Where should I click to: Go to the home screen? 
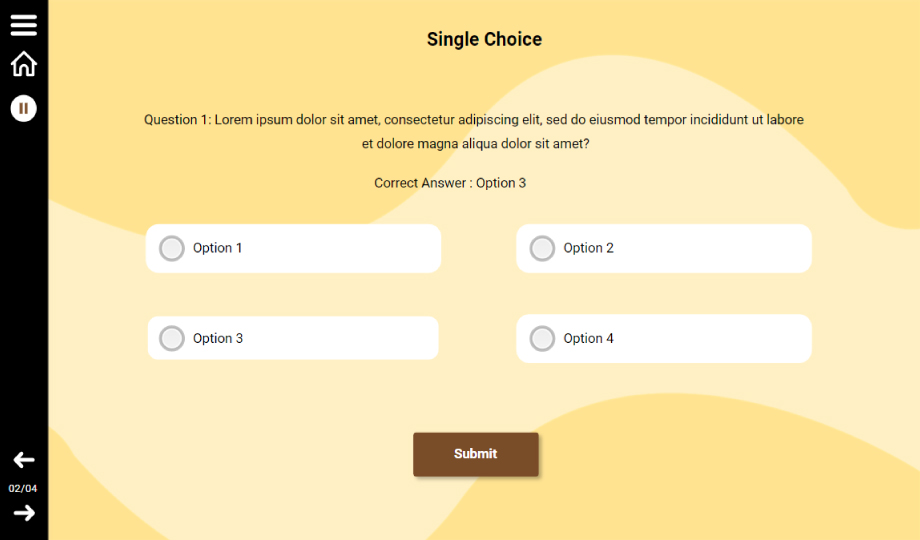(x=24, y=64)
